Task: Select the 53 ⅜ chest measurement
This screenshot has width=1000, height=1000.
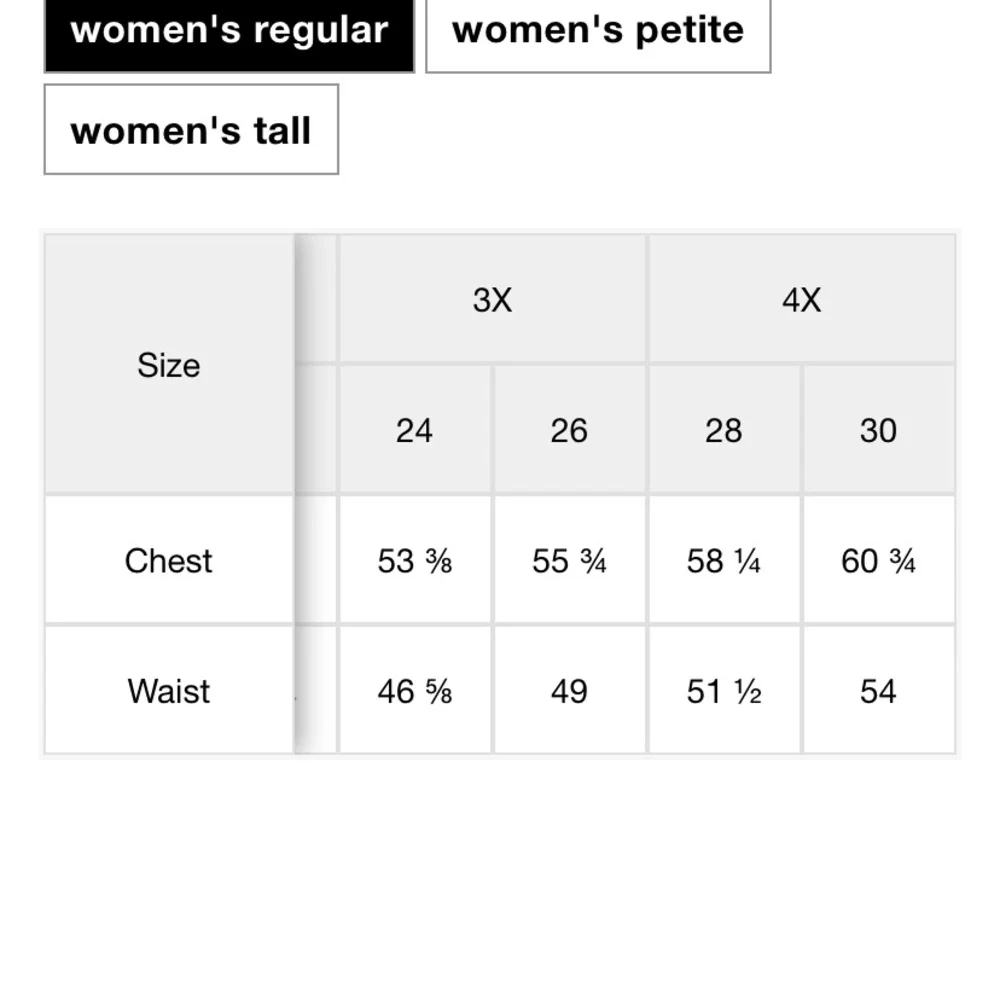Action: click(x=414, y=561)
